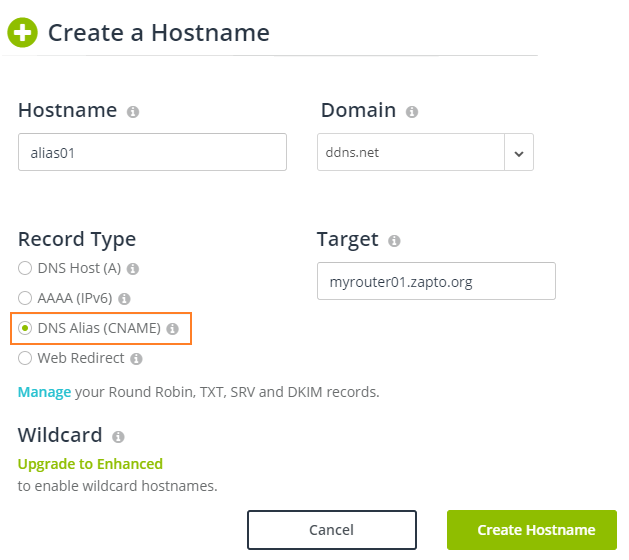The width and height of the screenshot is (629, 560).
Task: Click the ddns.net domain combo box
Action: pos(411,153)
